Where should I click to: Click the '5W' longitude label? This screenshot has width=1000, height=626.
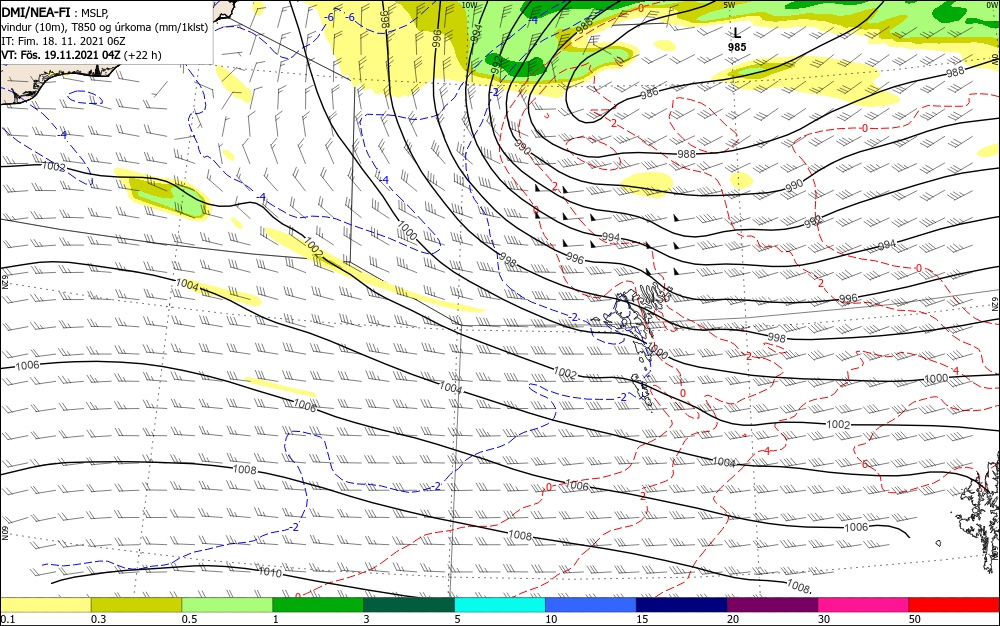pos(729,5)
